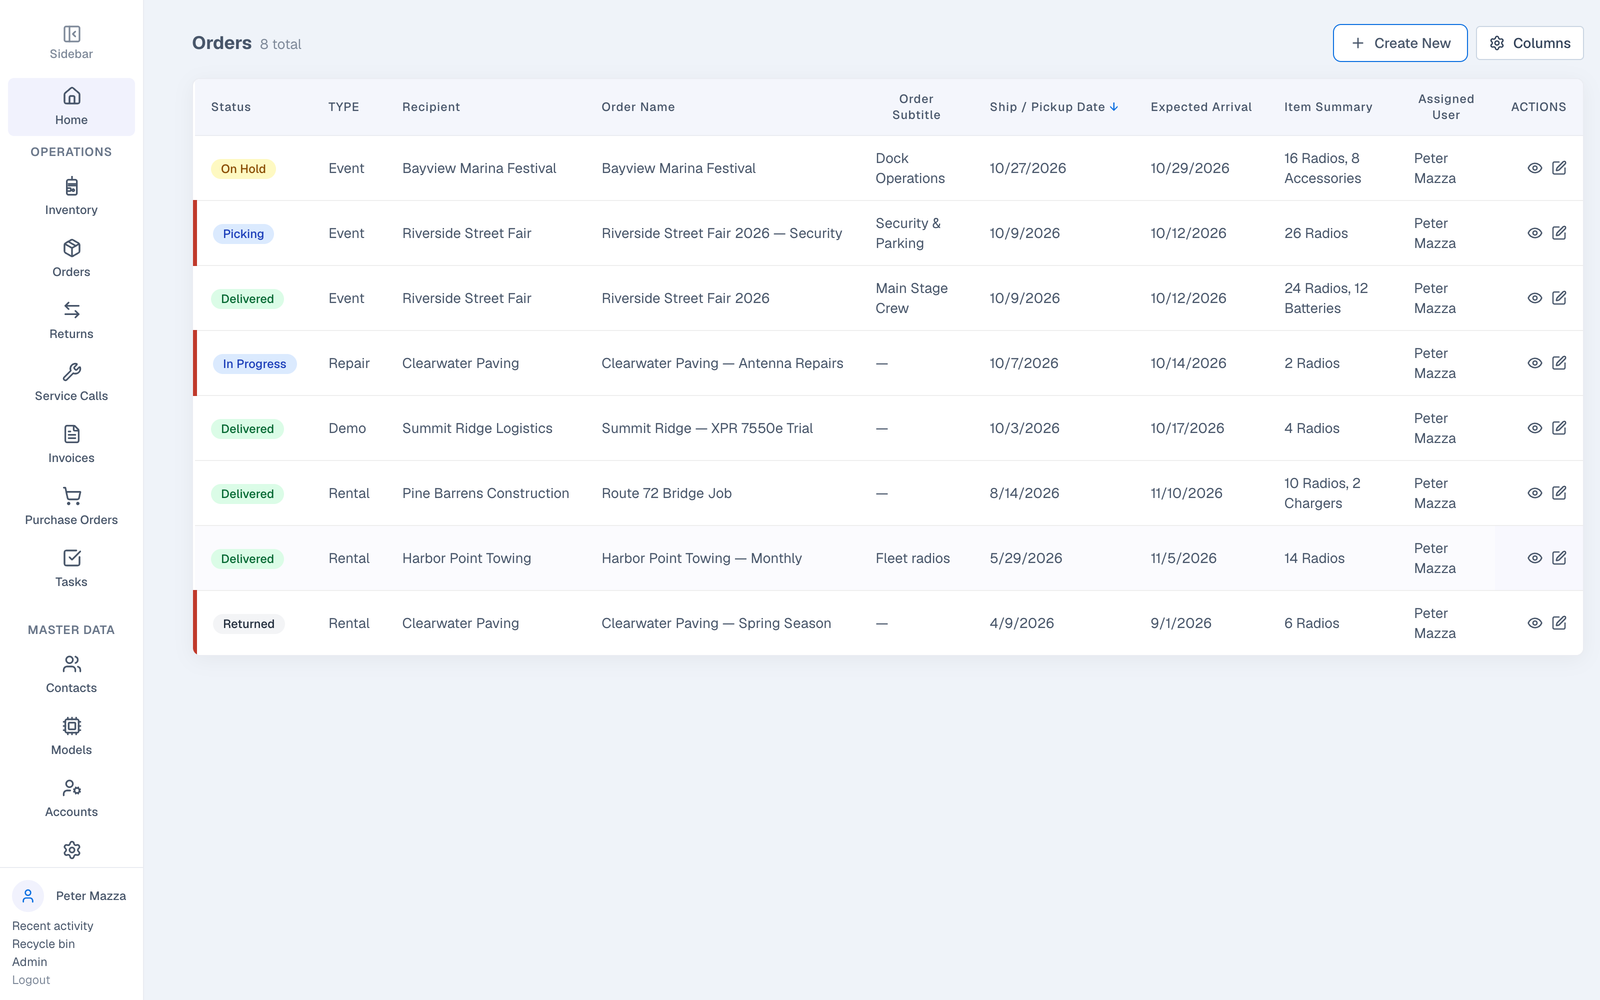Sort by Expected Arrival header
1600x1000 pixels.
click(x=1201, y=107)
